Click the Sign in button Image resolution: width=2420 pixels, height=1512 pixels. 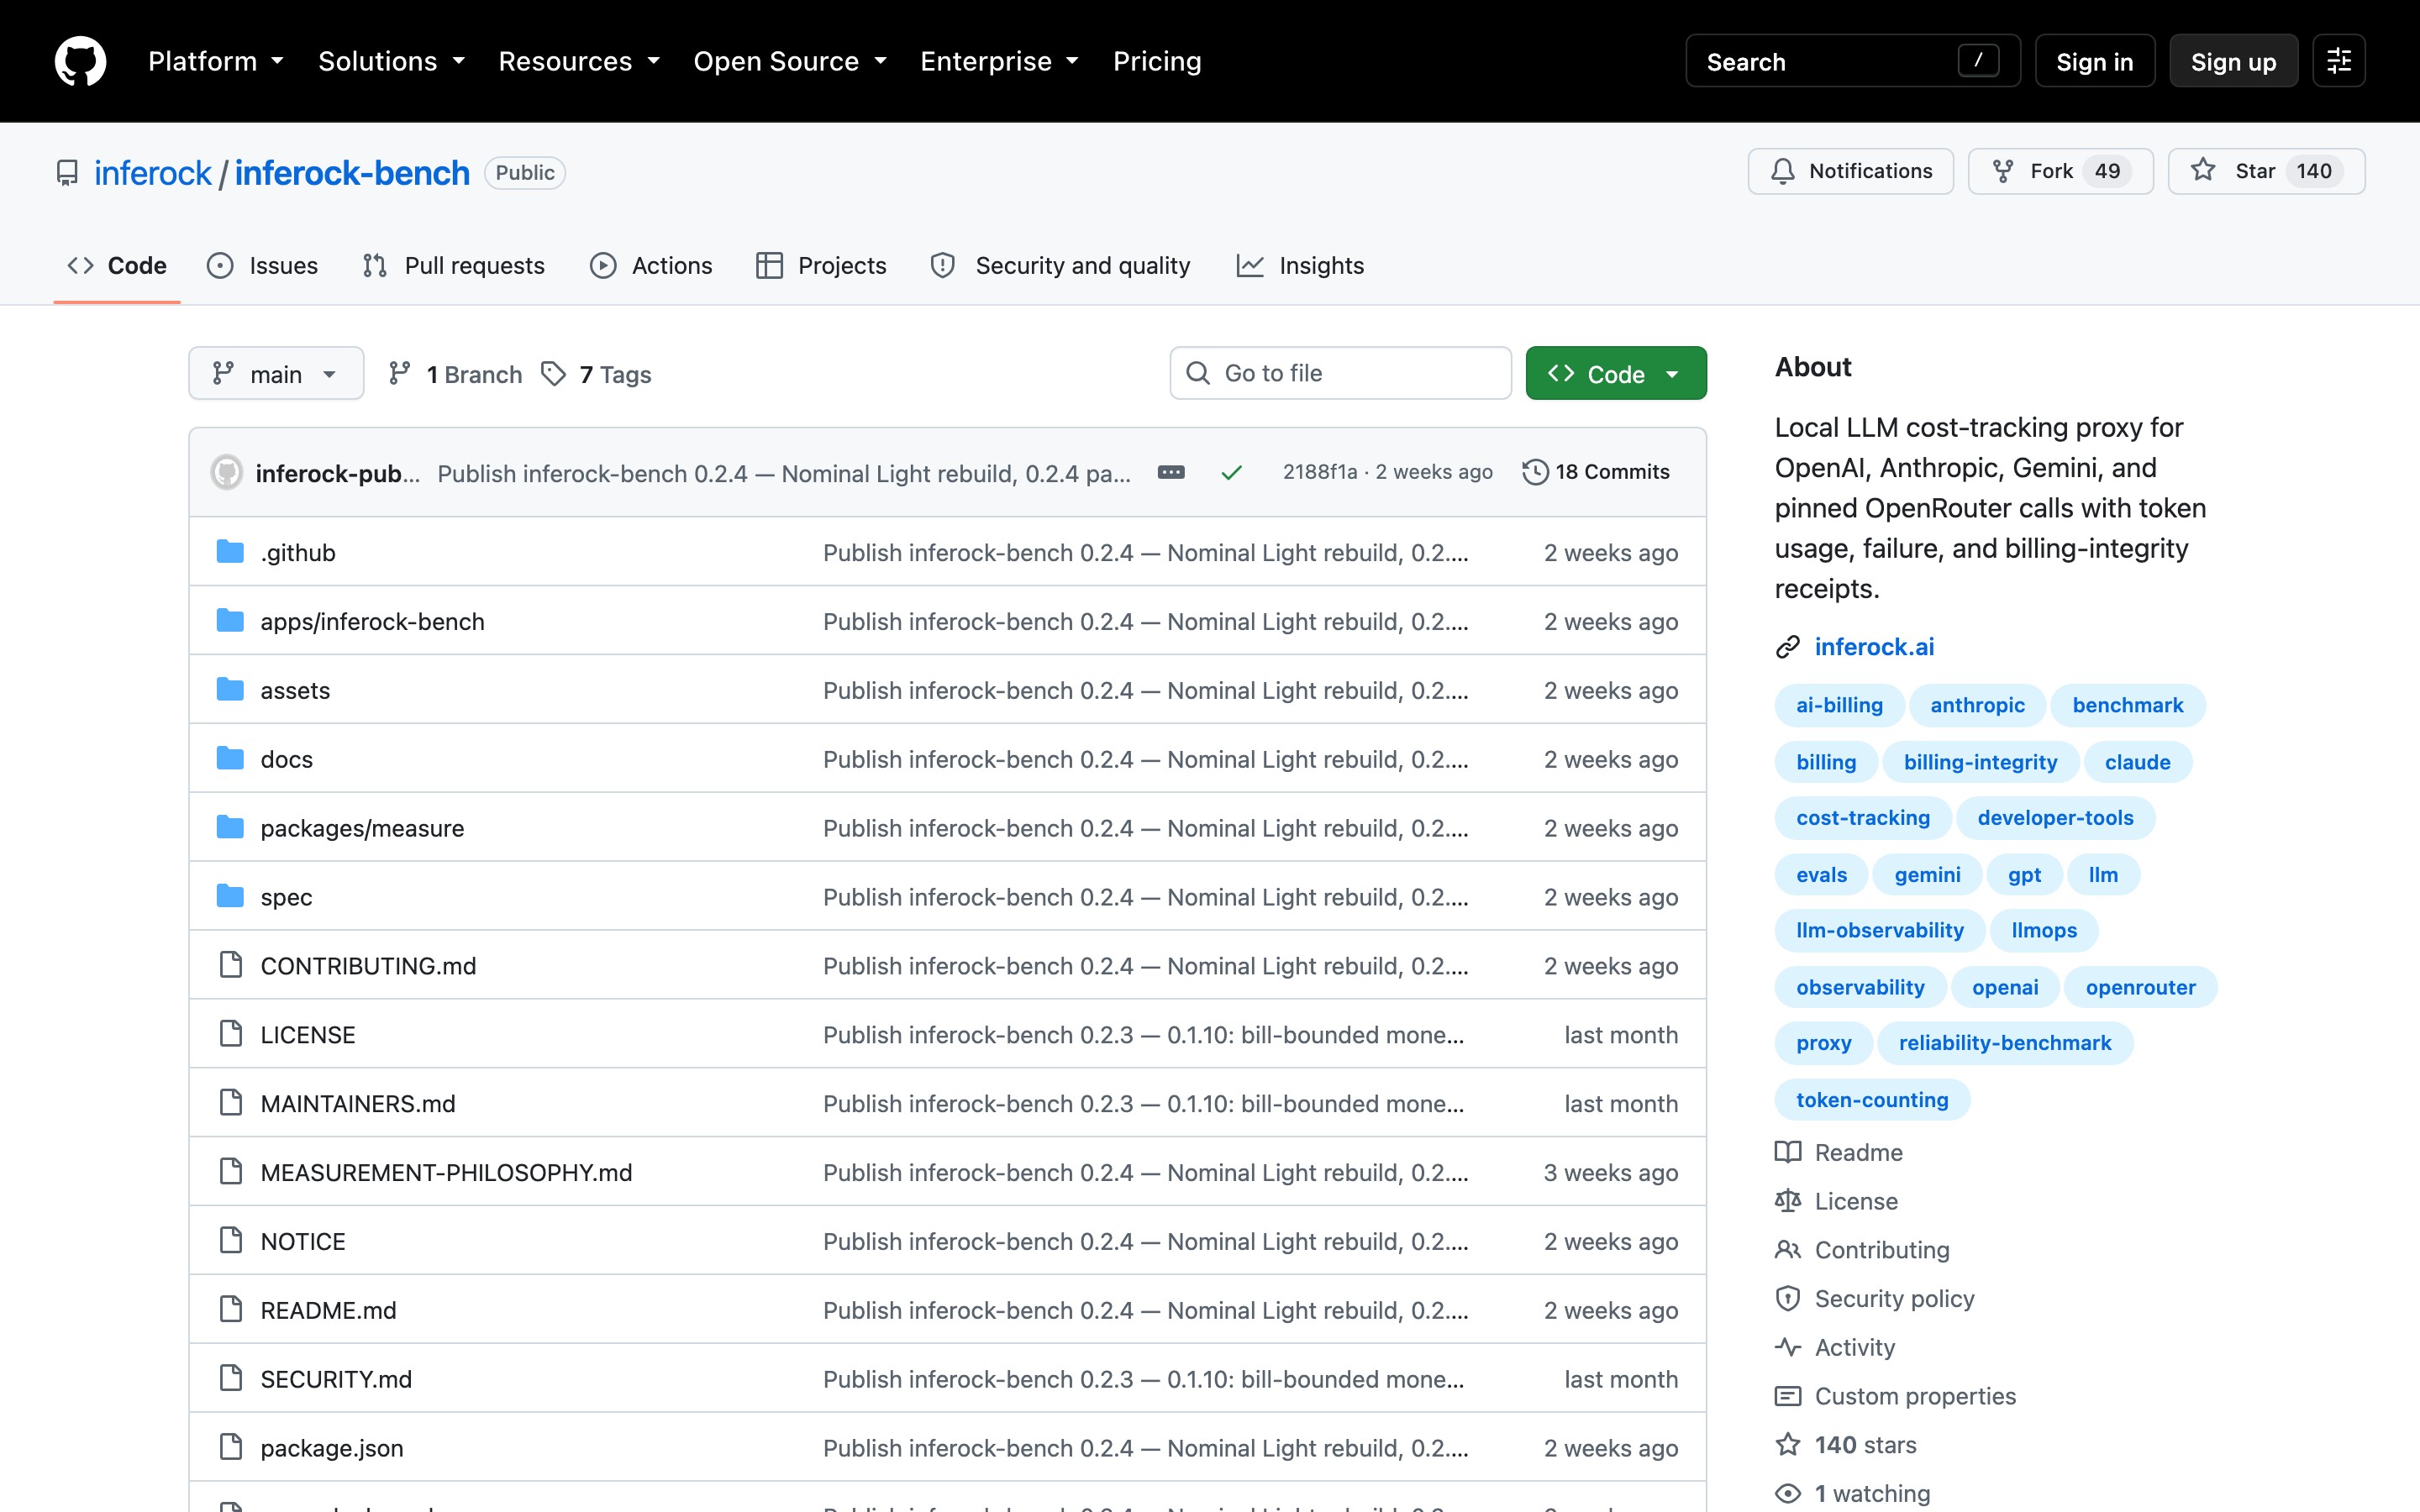click(x=2095, y=61)
